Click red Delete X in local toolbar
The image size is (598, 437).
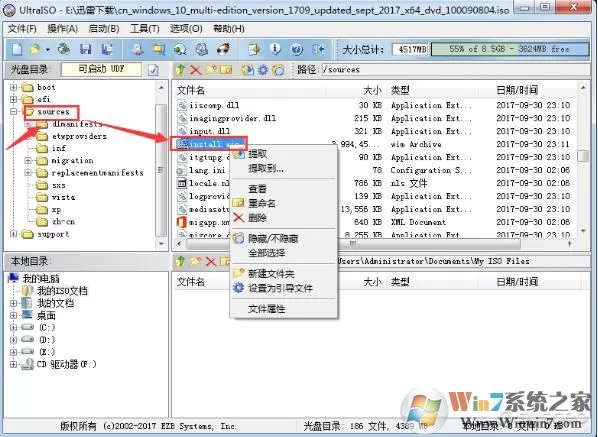[x=211, y=261]
